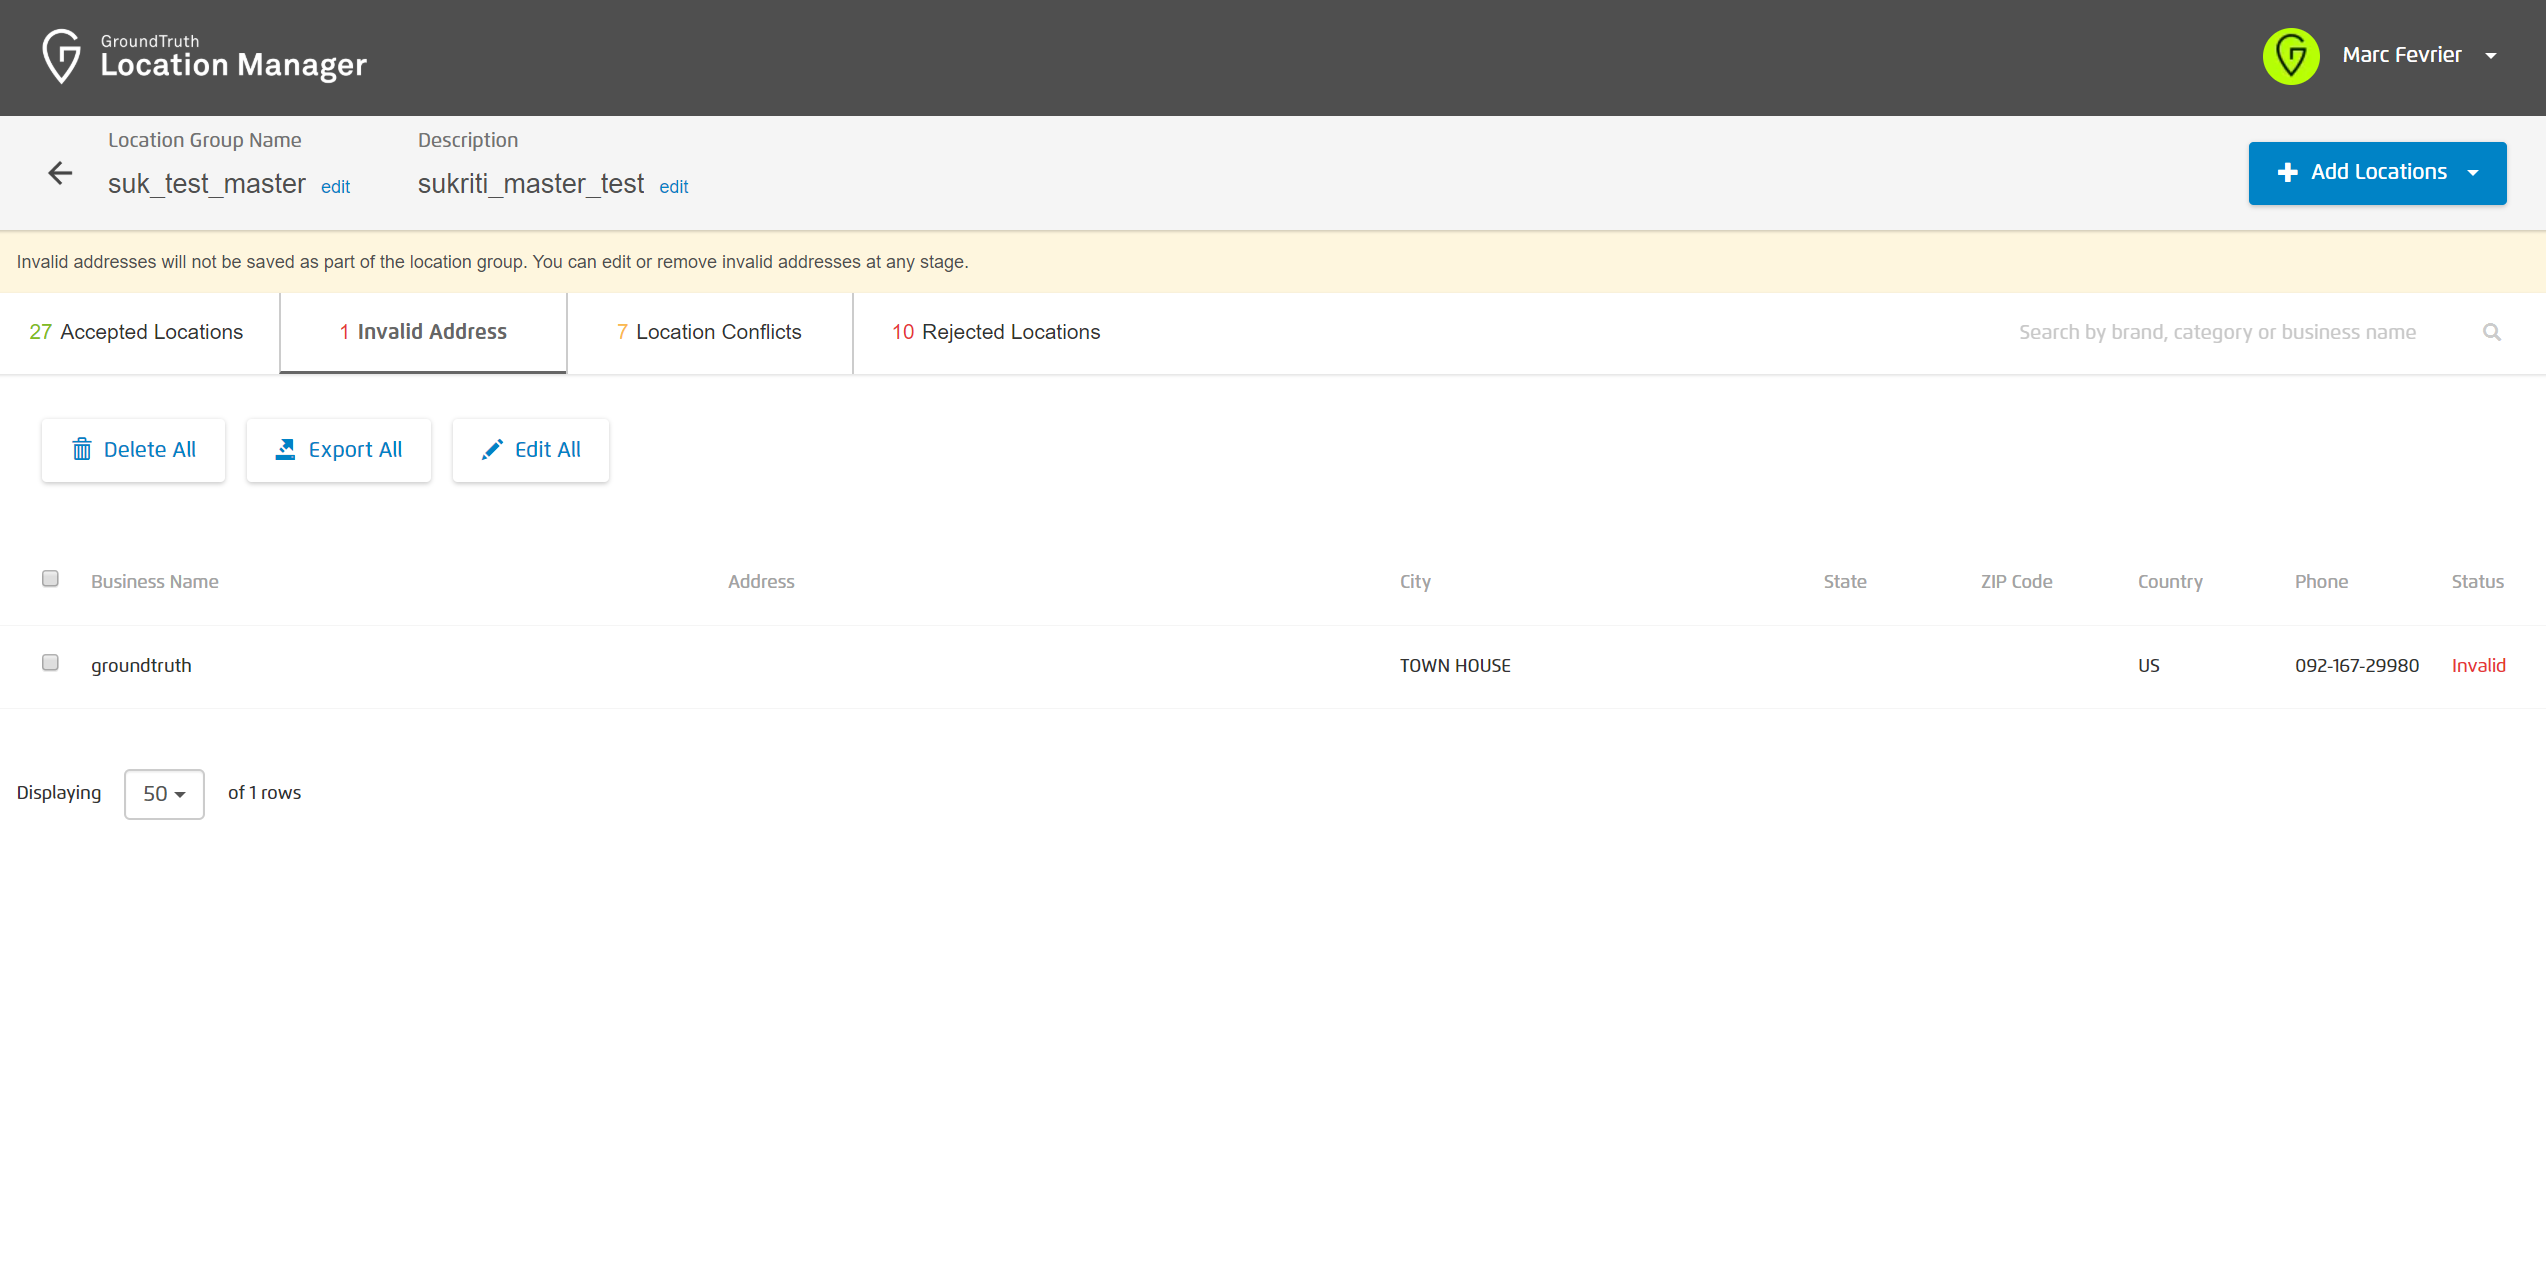Focus the search by brand input field
The image size is (2546, 1265).
coord(2216,332)
